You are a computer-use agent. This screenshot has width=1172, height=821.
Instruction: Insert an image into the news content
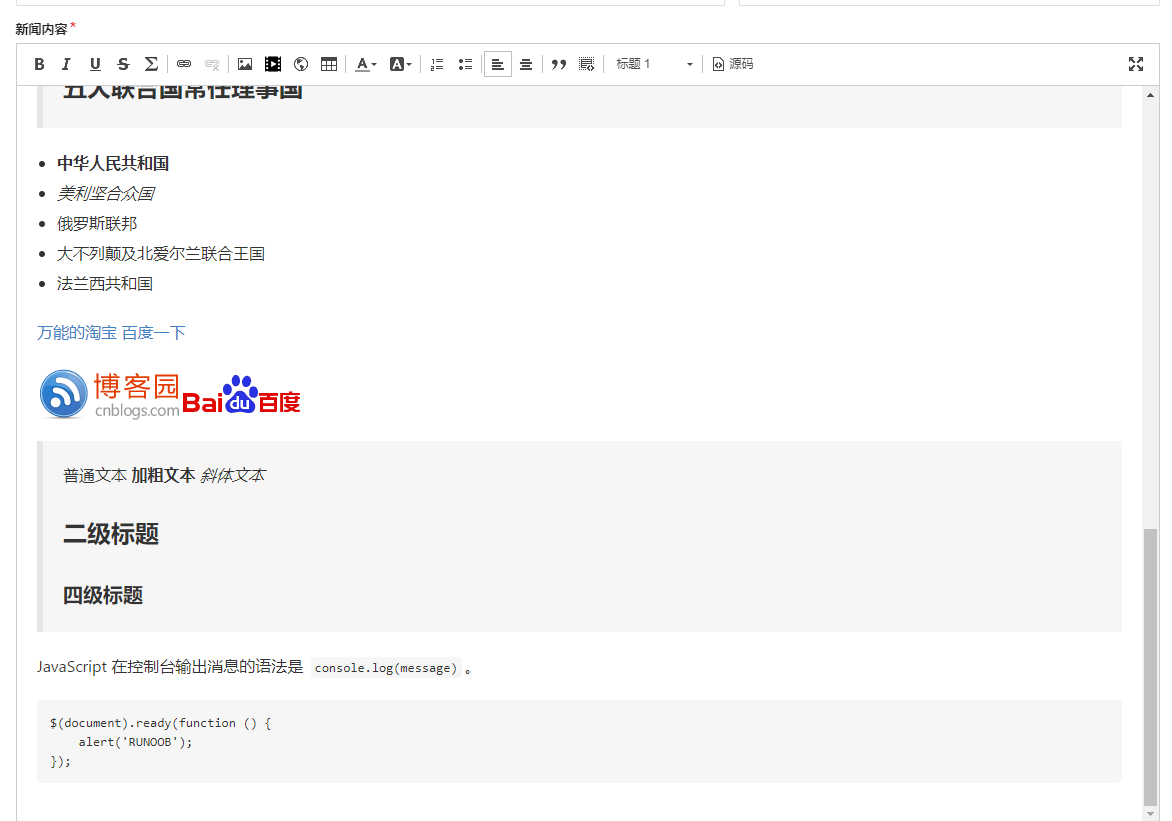245,63
